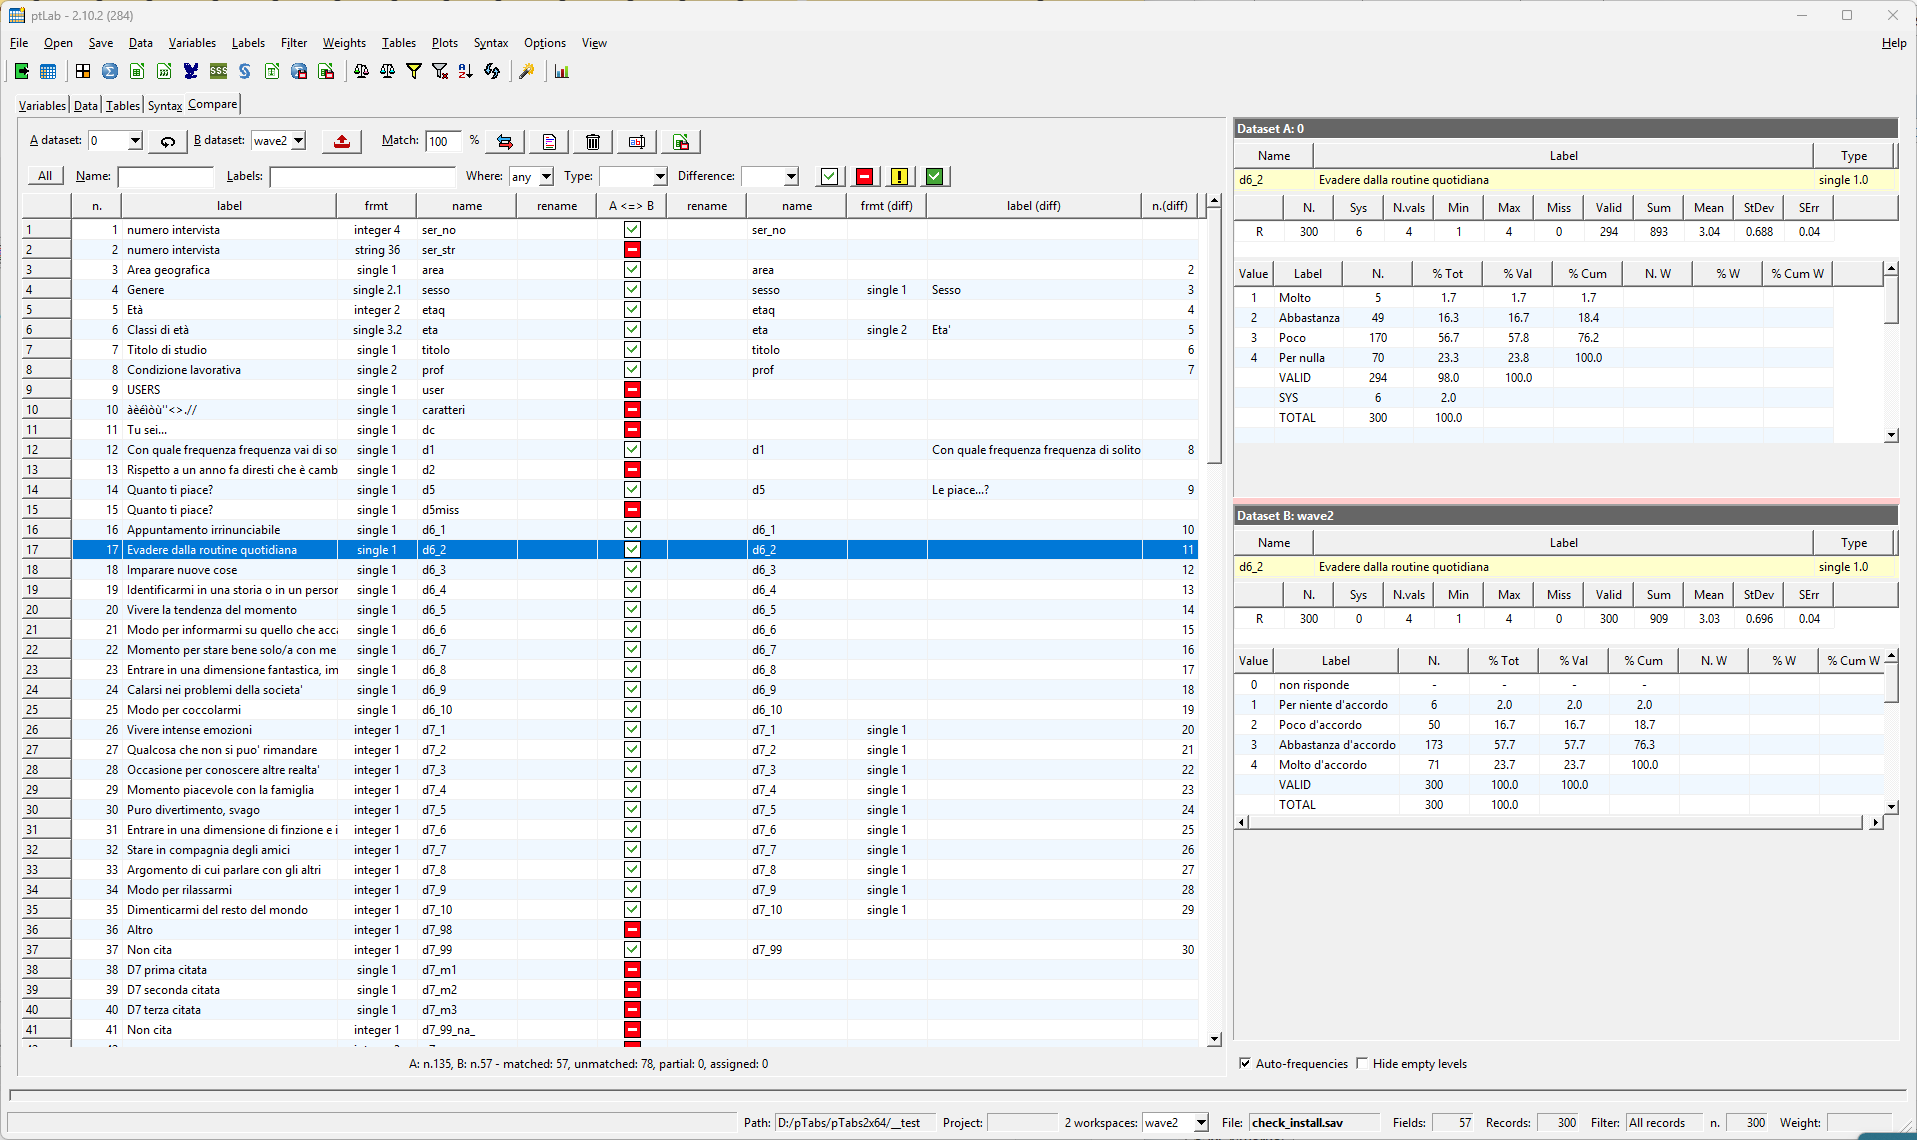Open the Type filter dropdown
This screenshot has height=1140, width=1917.
point(660,176)
